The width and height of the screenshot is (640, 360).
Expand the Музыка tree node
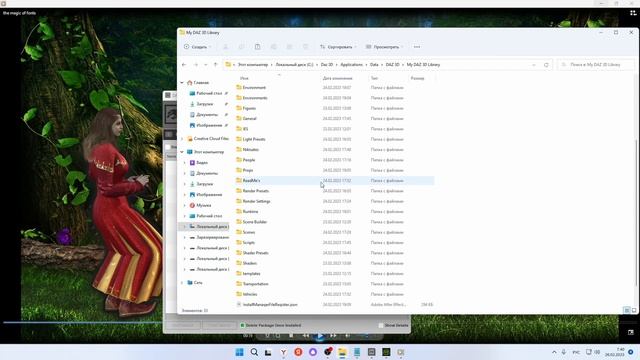[184, 205]
